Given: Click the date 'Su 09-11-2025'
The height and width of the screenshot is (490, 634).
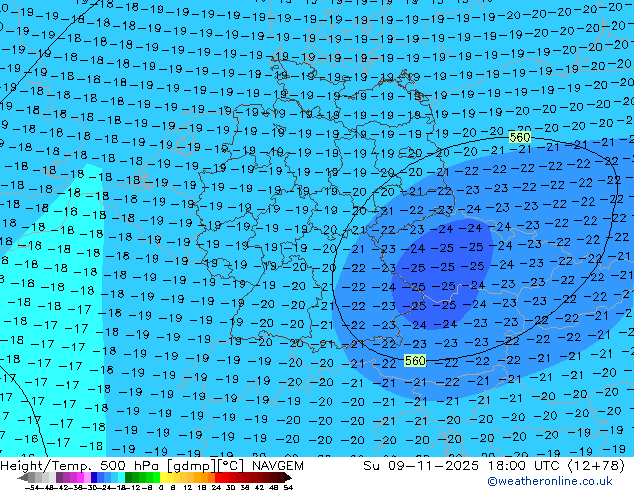Looking at the screenshot, I should (x=421, y=465).
